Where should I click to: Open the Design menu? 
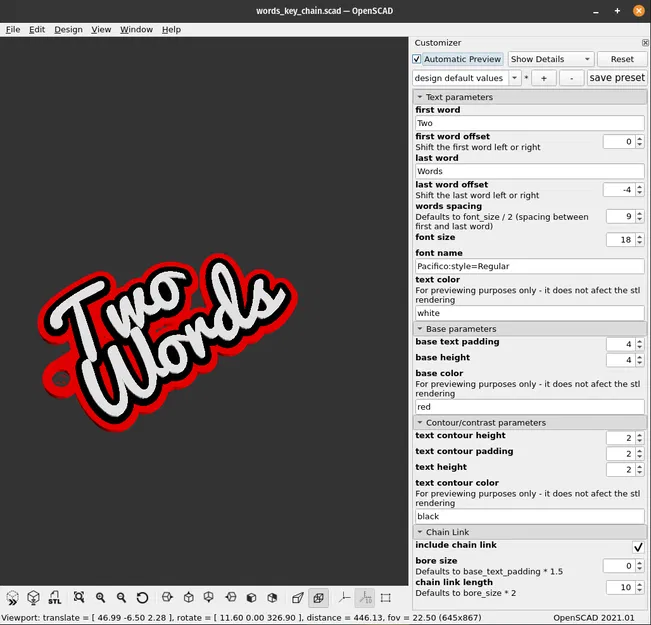(69, 29)
